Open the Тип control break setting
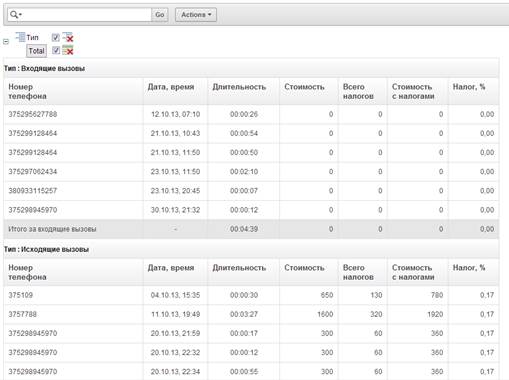509x380 pixels. 32,37
